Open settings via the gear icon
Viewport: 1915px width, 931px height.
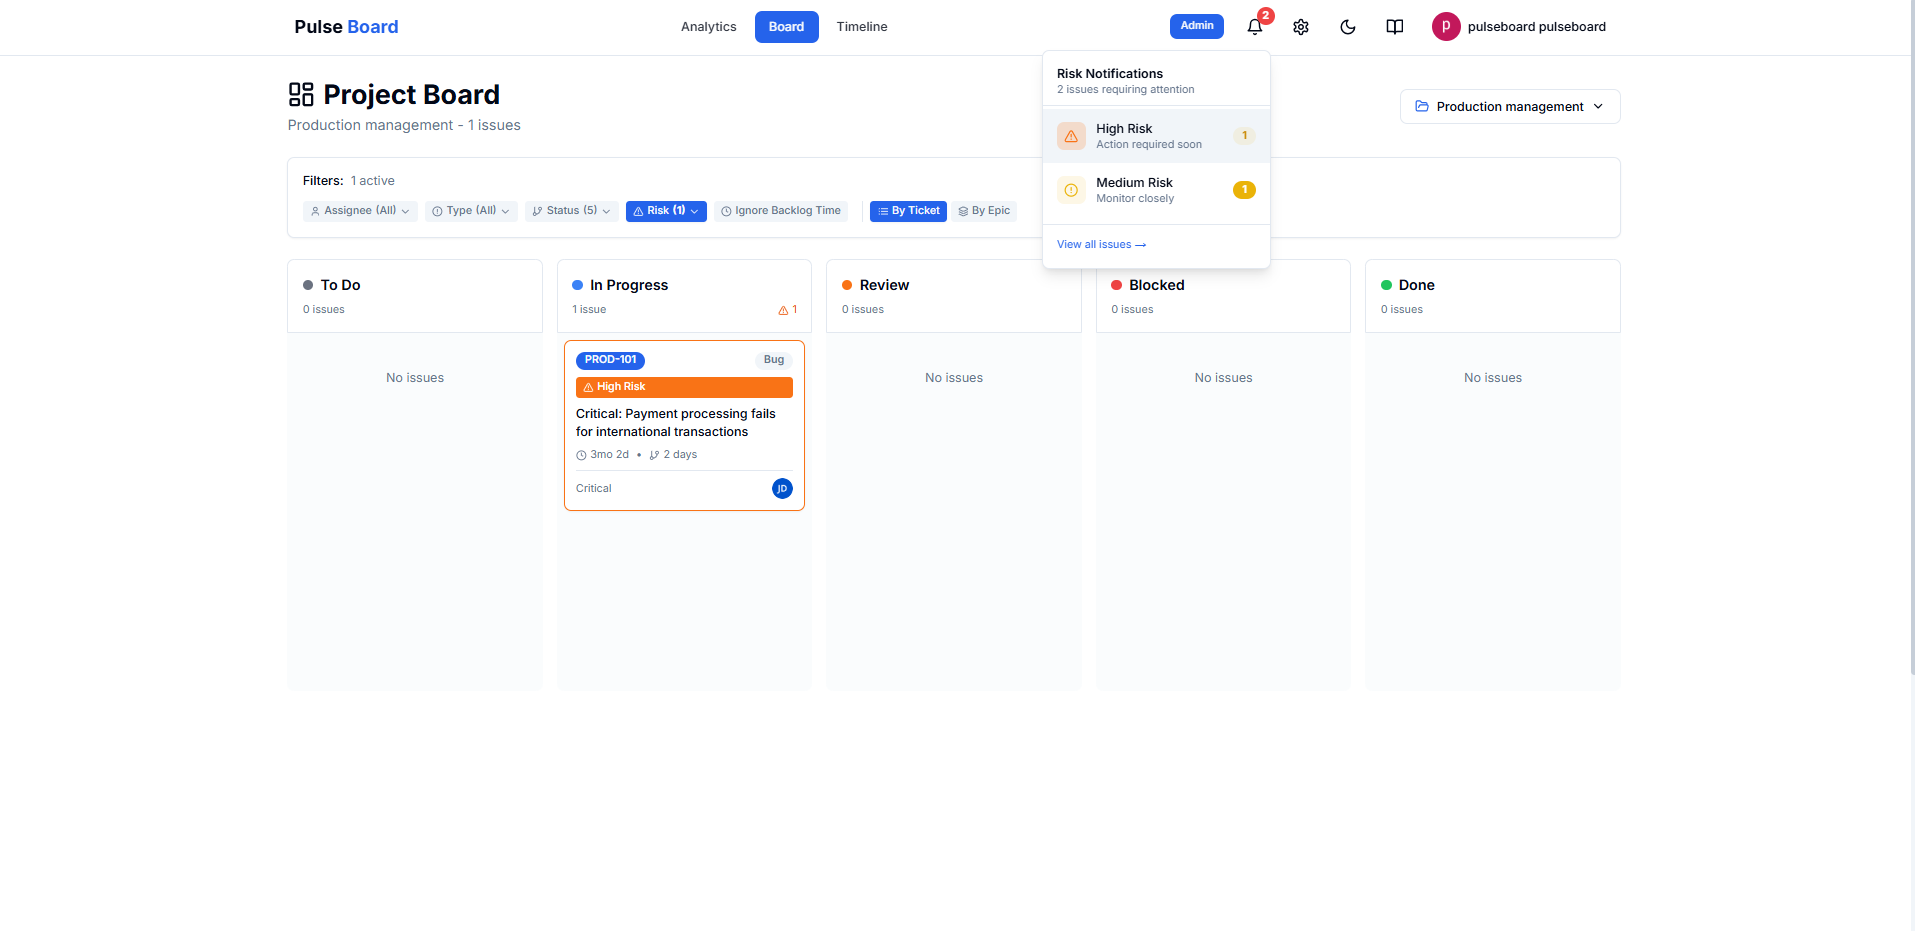click(x=1300, y=27)
